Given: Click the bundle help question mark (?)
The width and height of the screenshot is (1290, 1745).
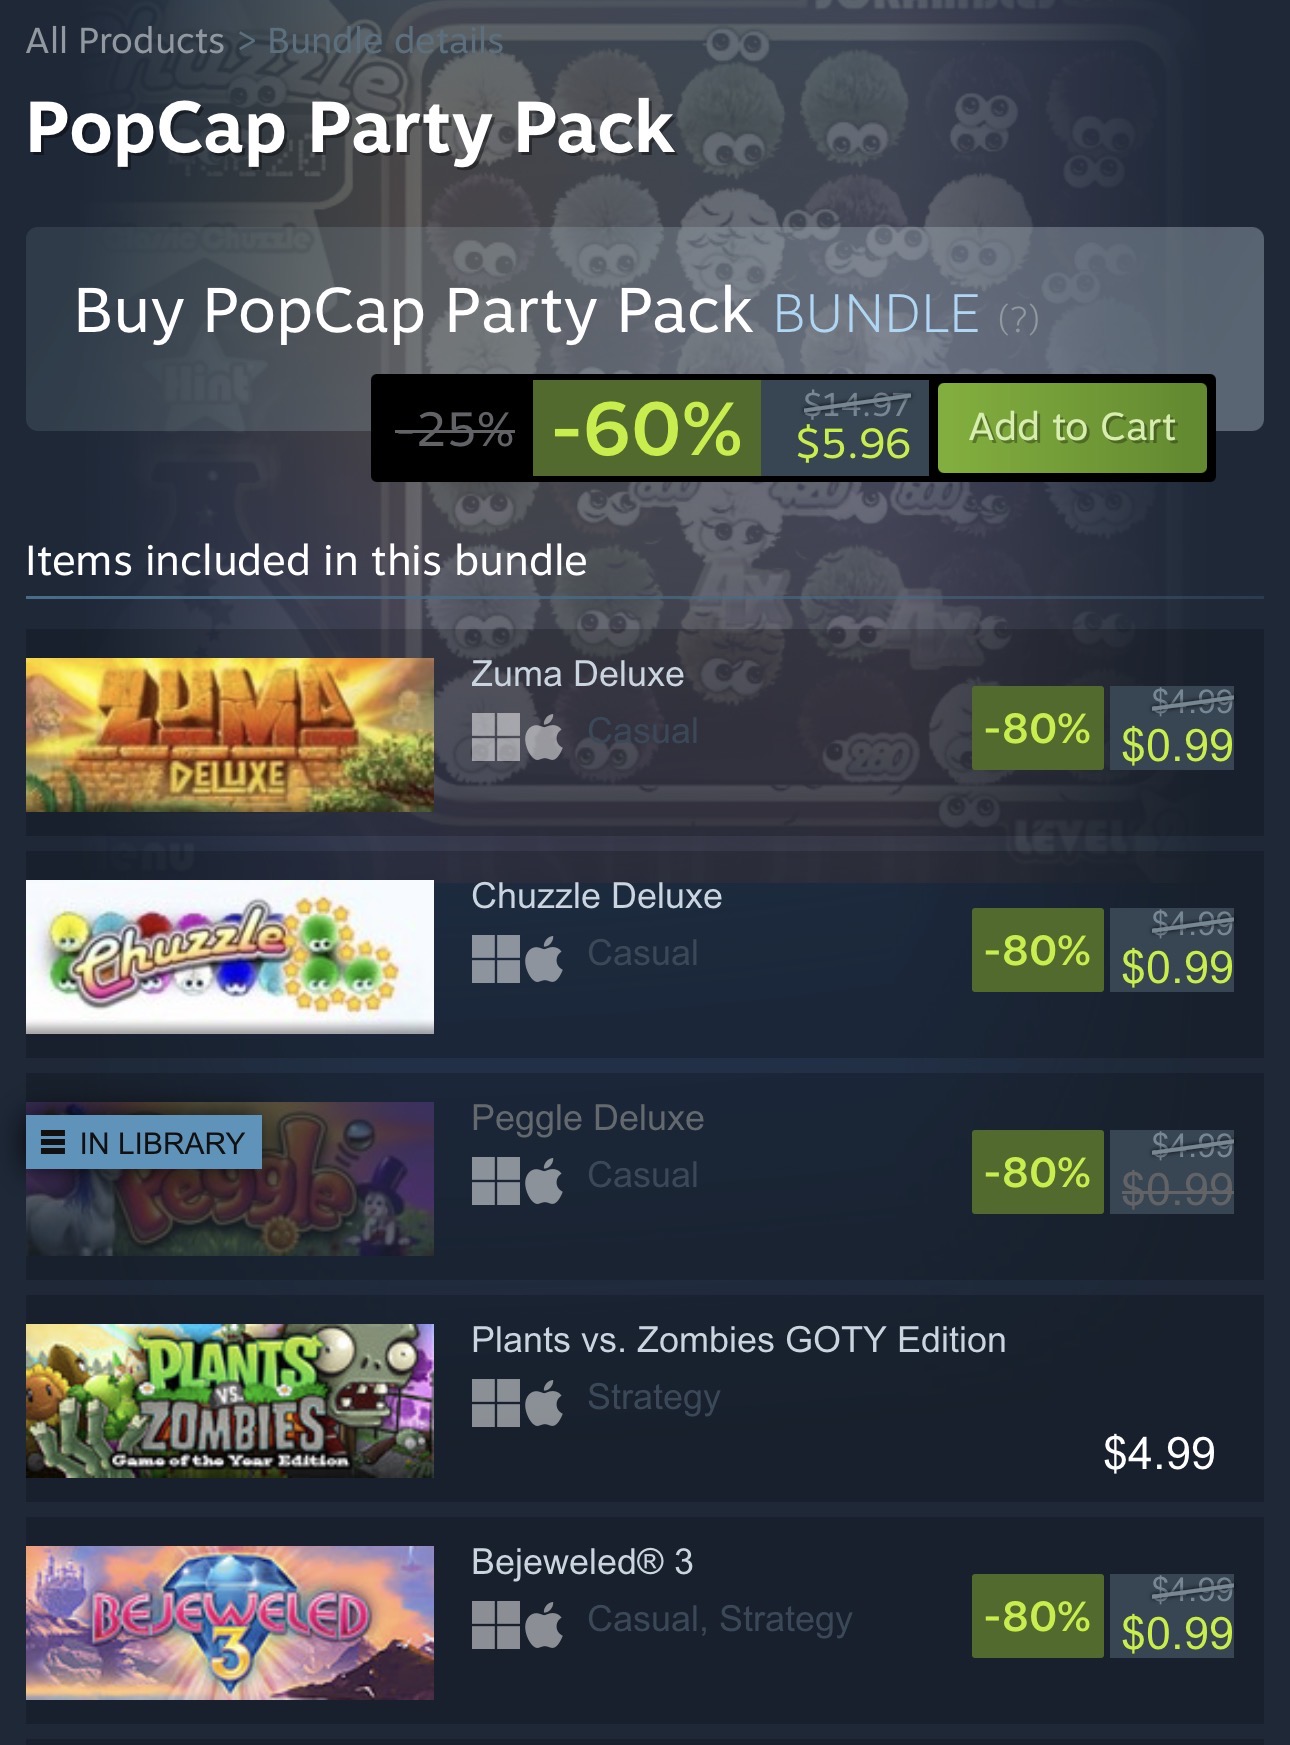Looking at the screenshot, I should [x=1019, y=319].
